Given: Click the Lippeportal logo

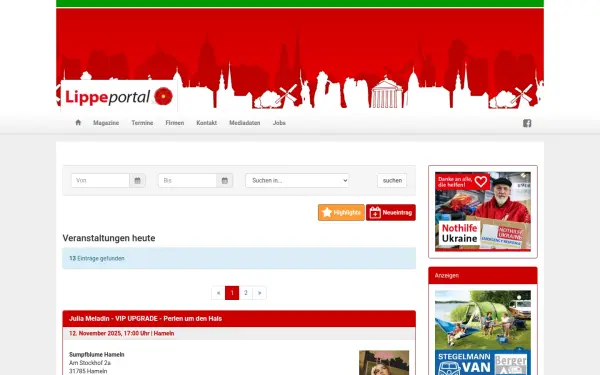Looking at the screenshot, I should [119, 96].
